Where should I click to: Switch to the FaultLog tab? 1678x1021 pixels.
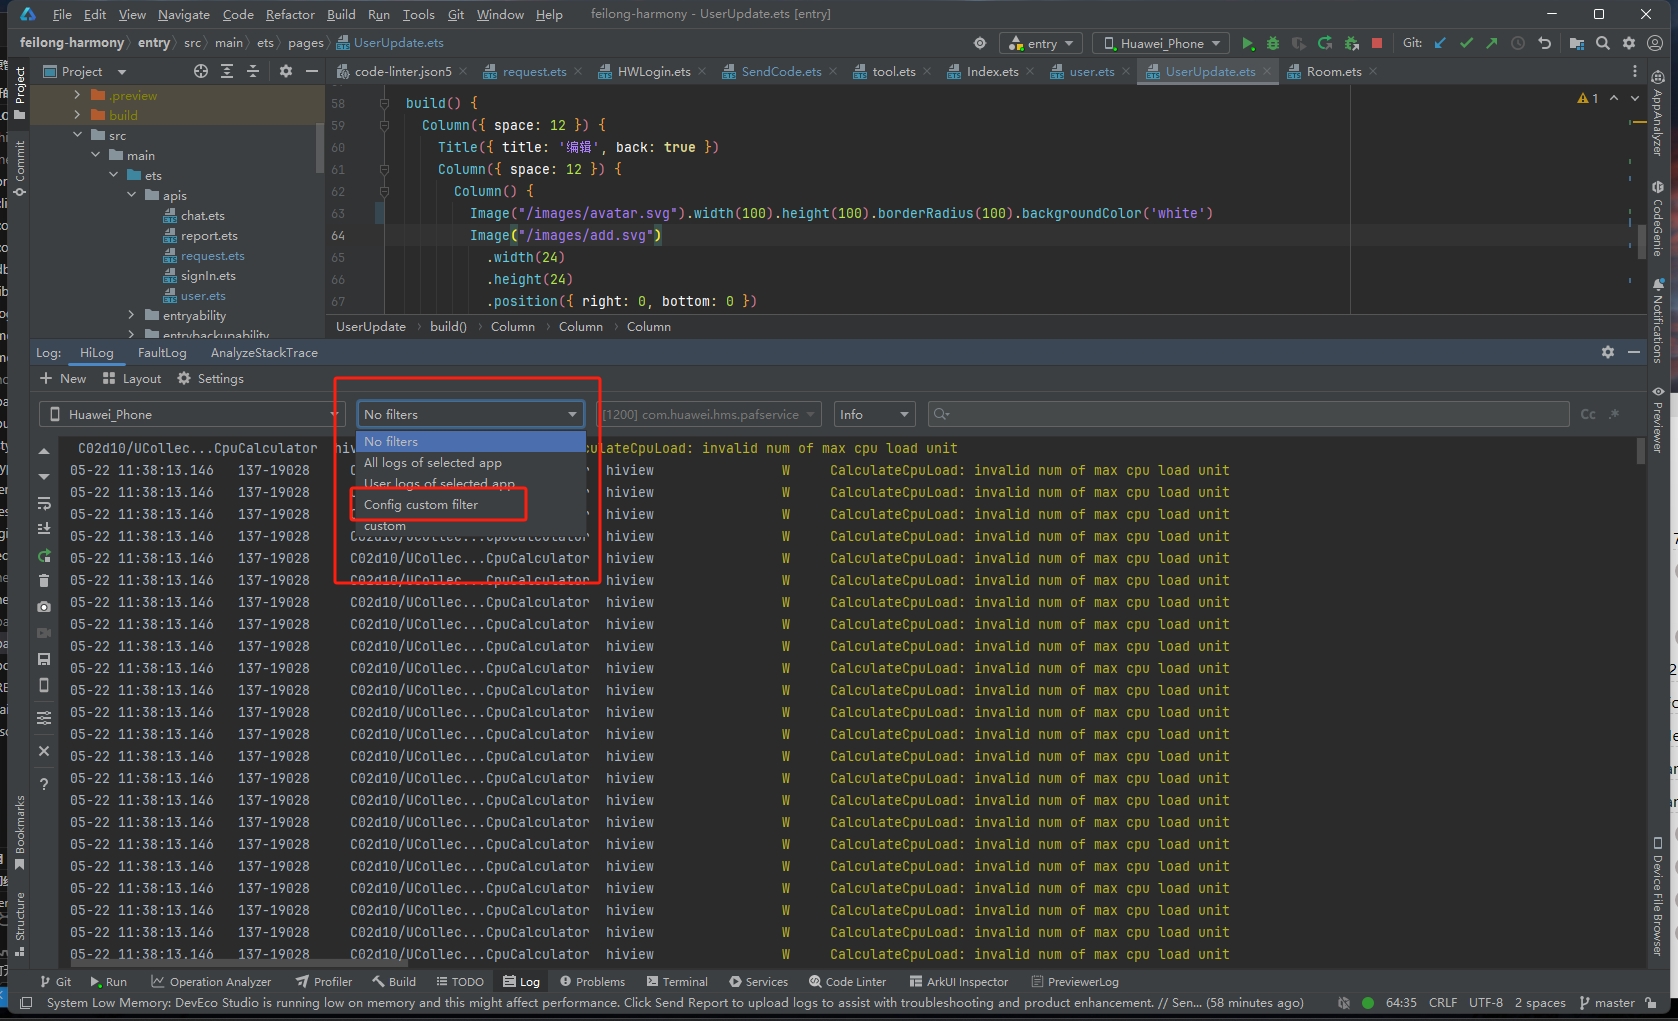(162, 352)
